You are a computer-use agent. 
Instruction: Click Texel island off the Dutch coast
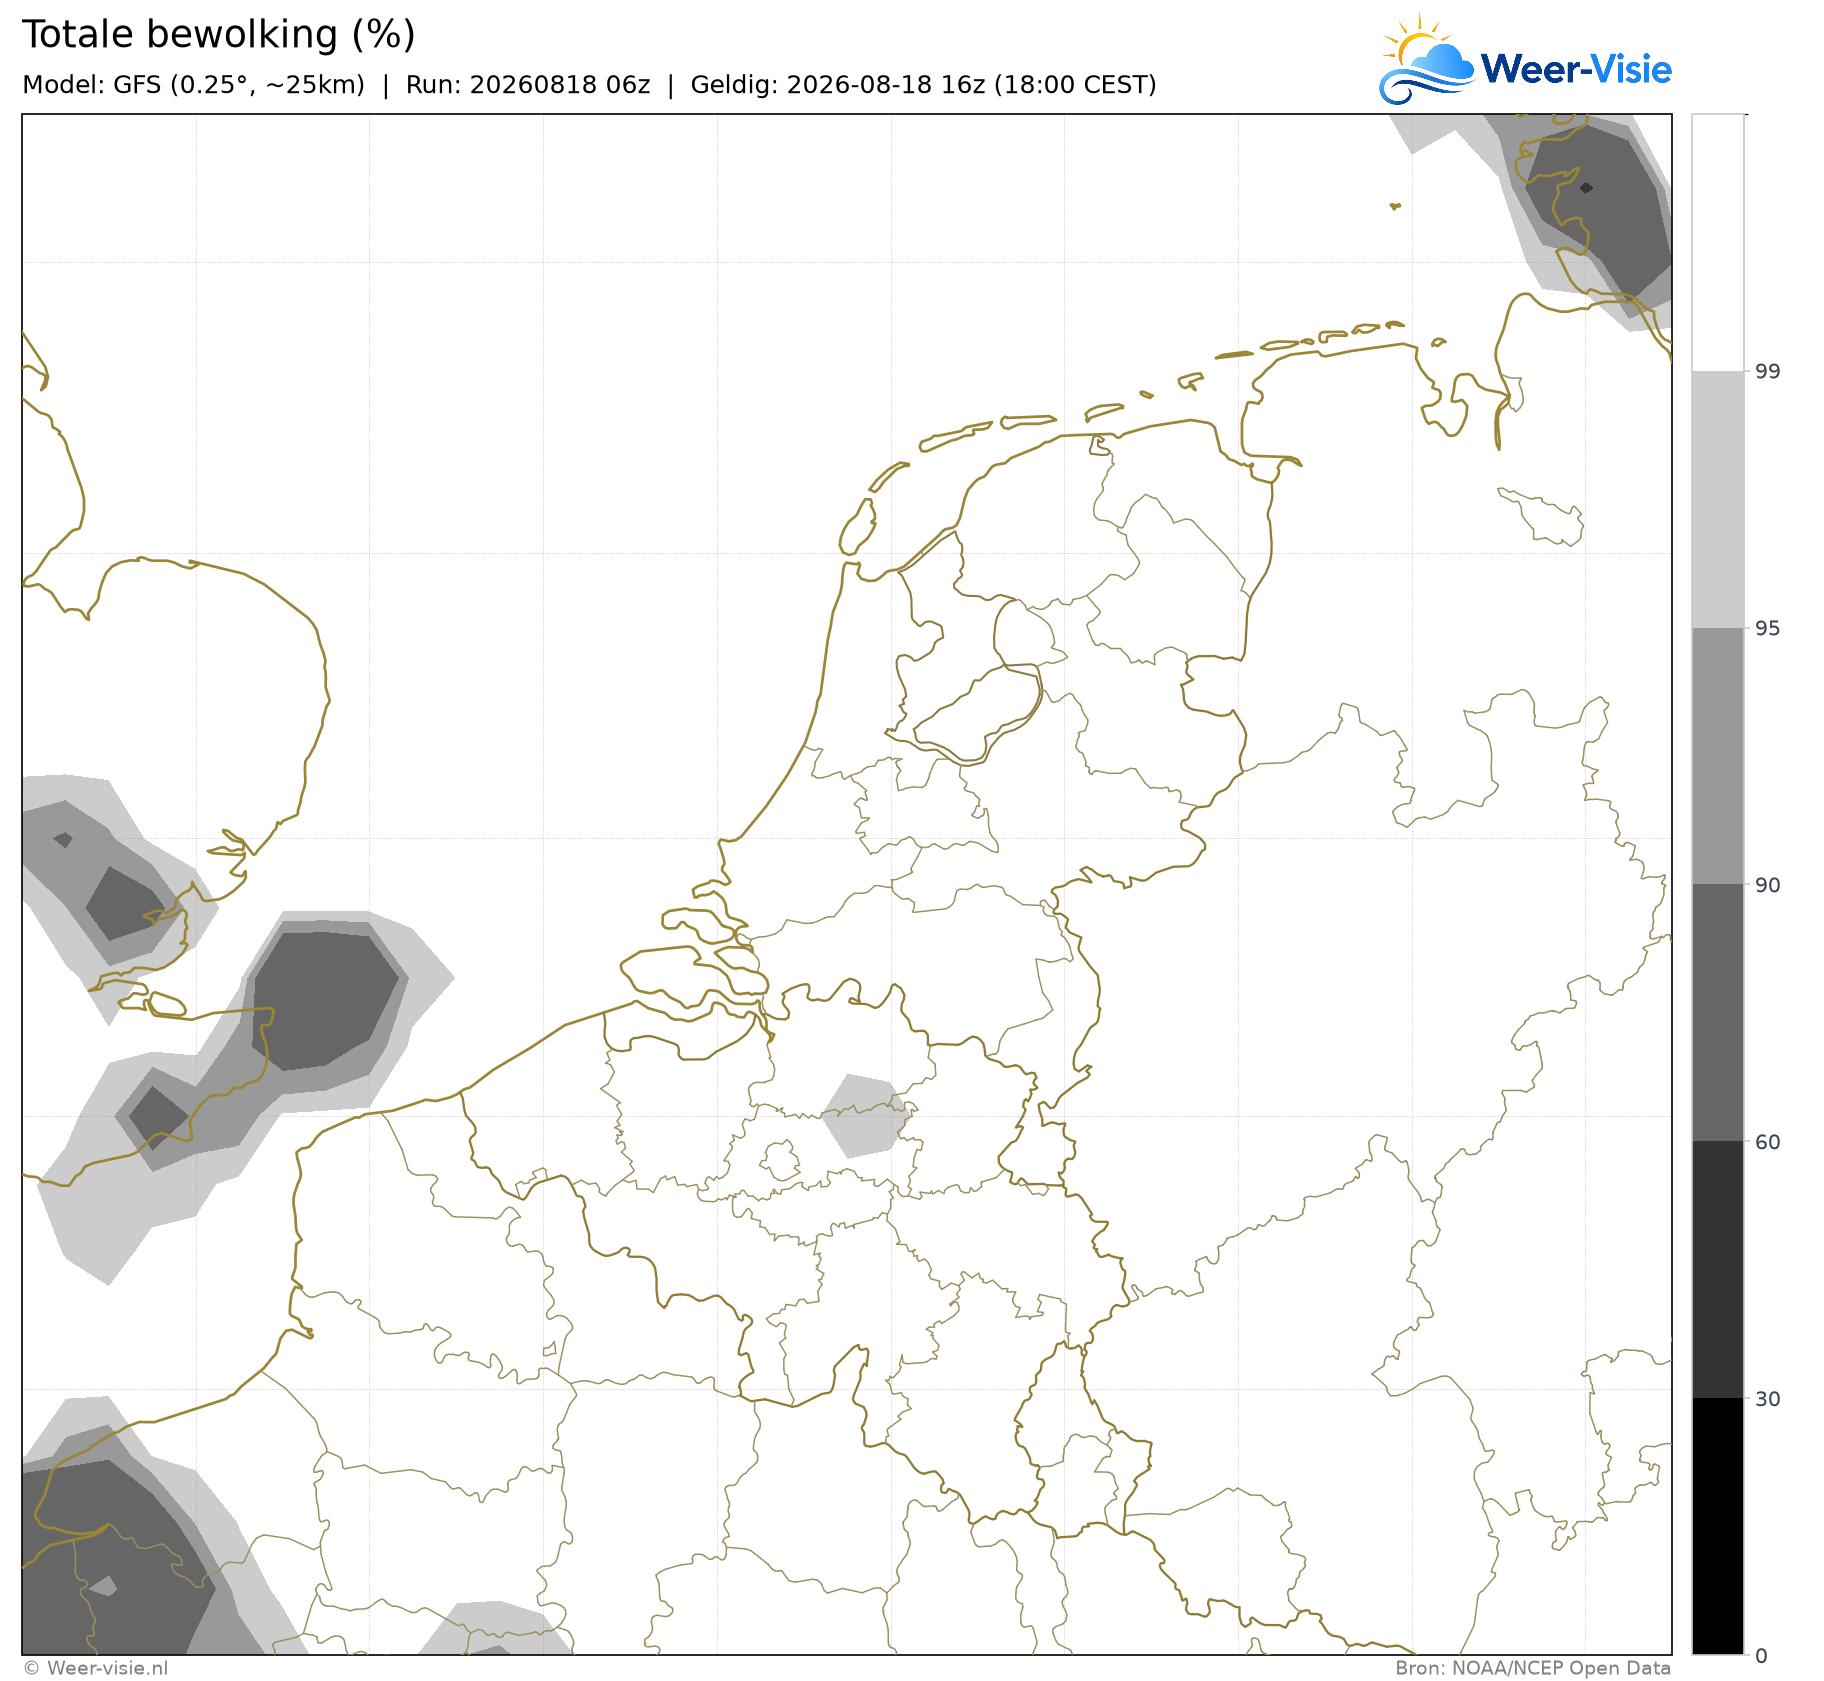pos(857,527)
